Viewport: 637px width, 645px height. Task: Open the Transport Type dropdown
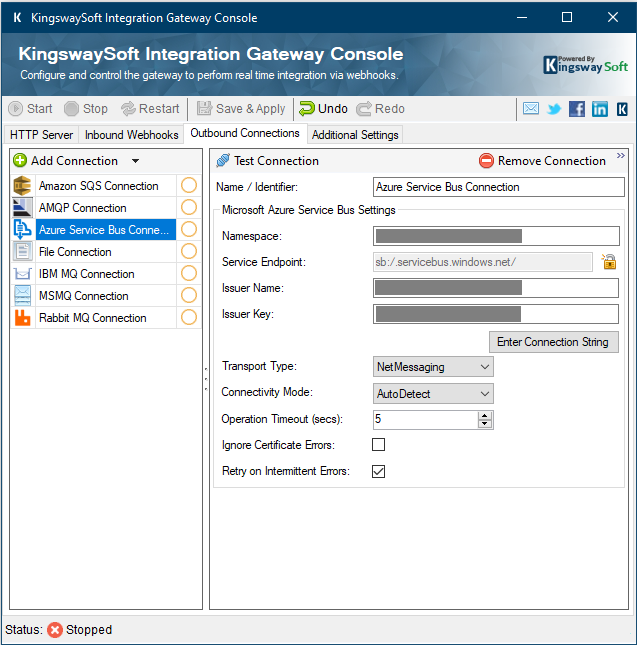click(x=433, y=367)
